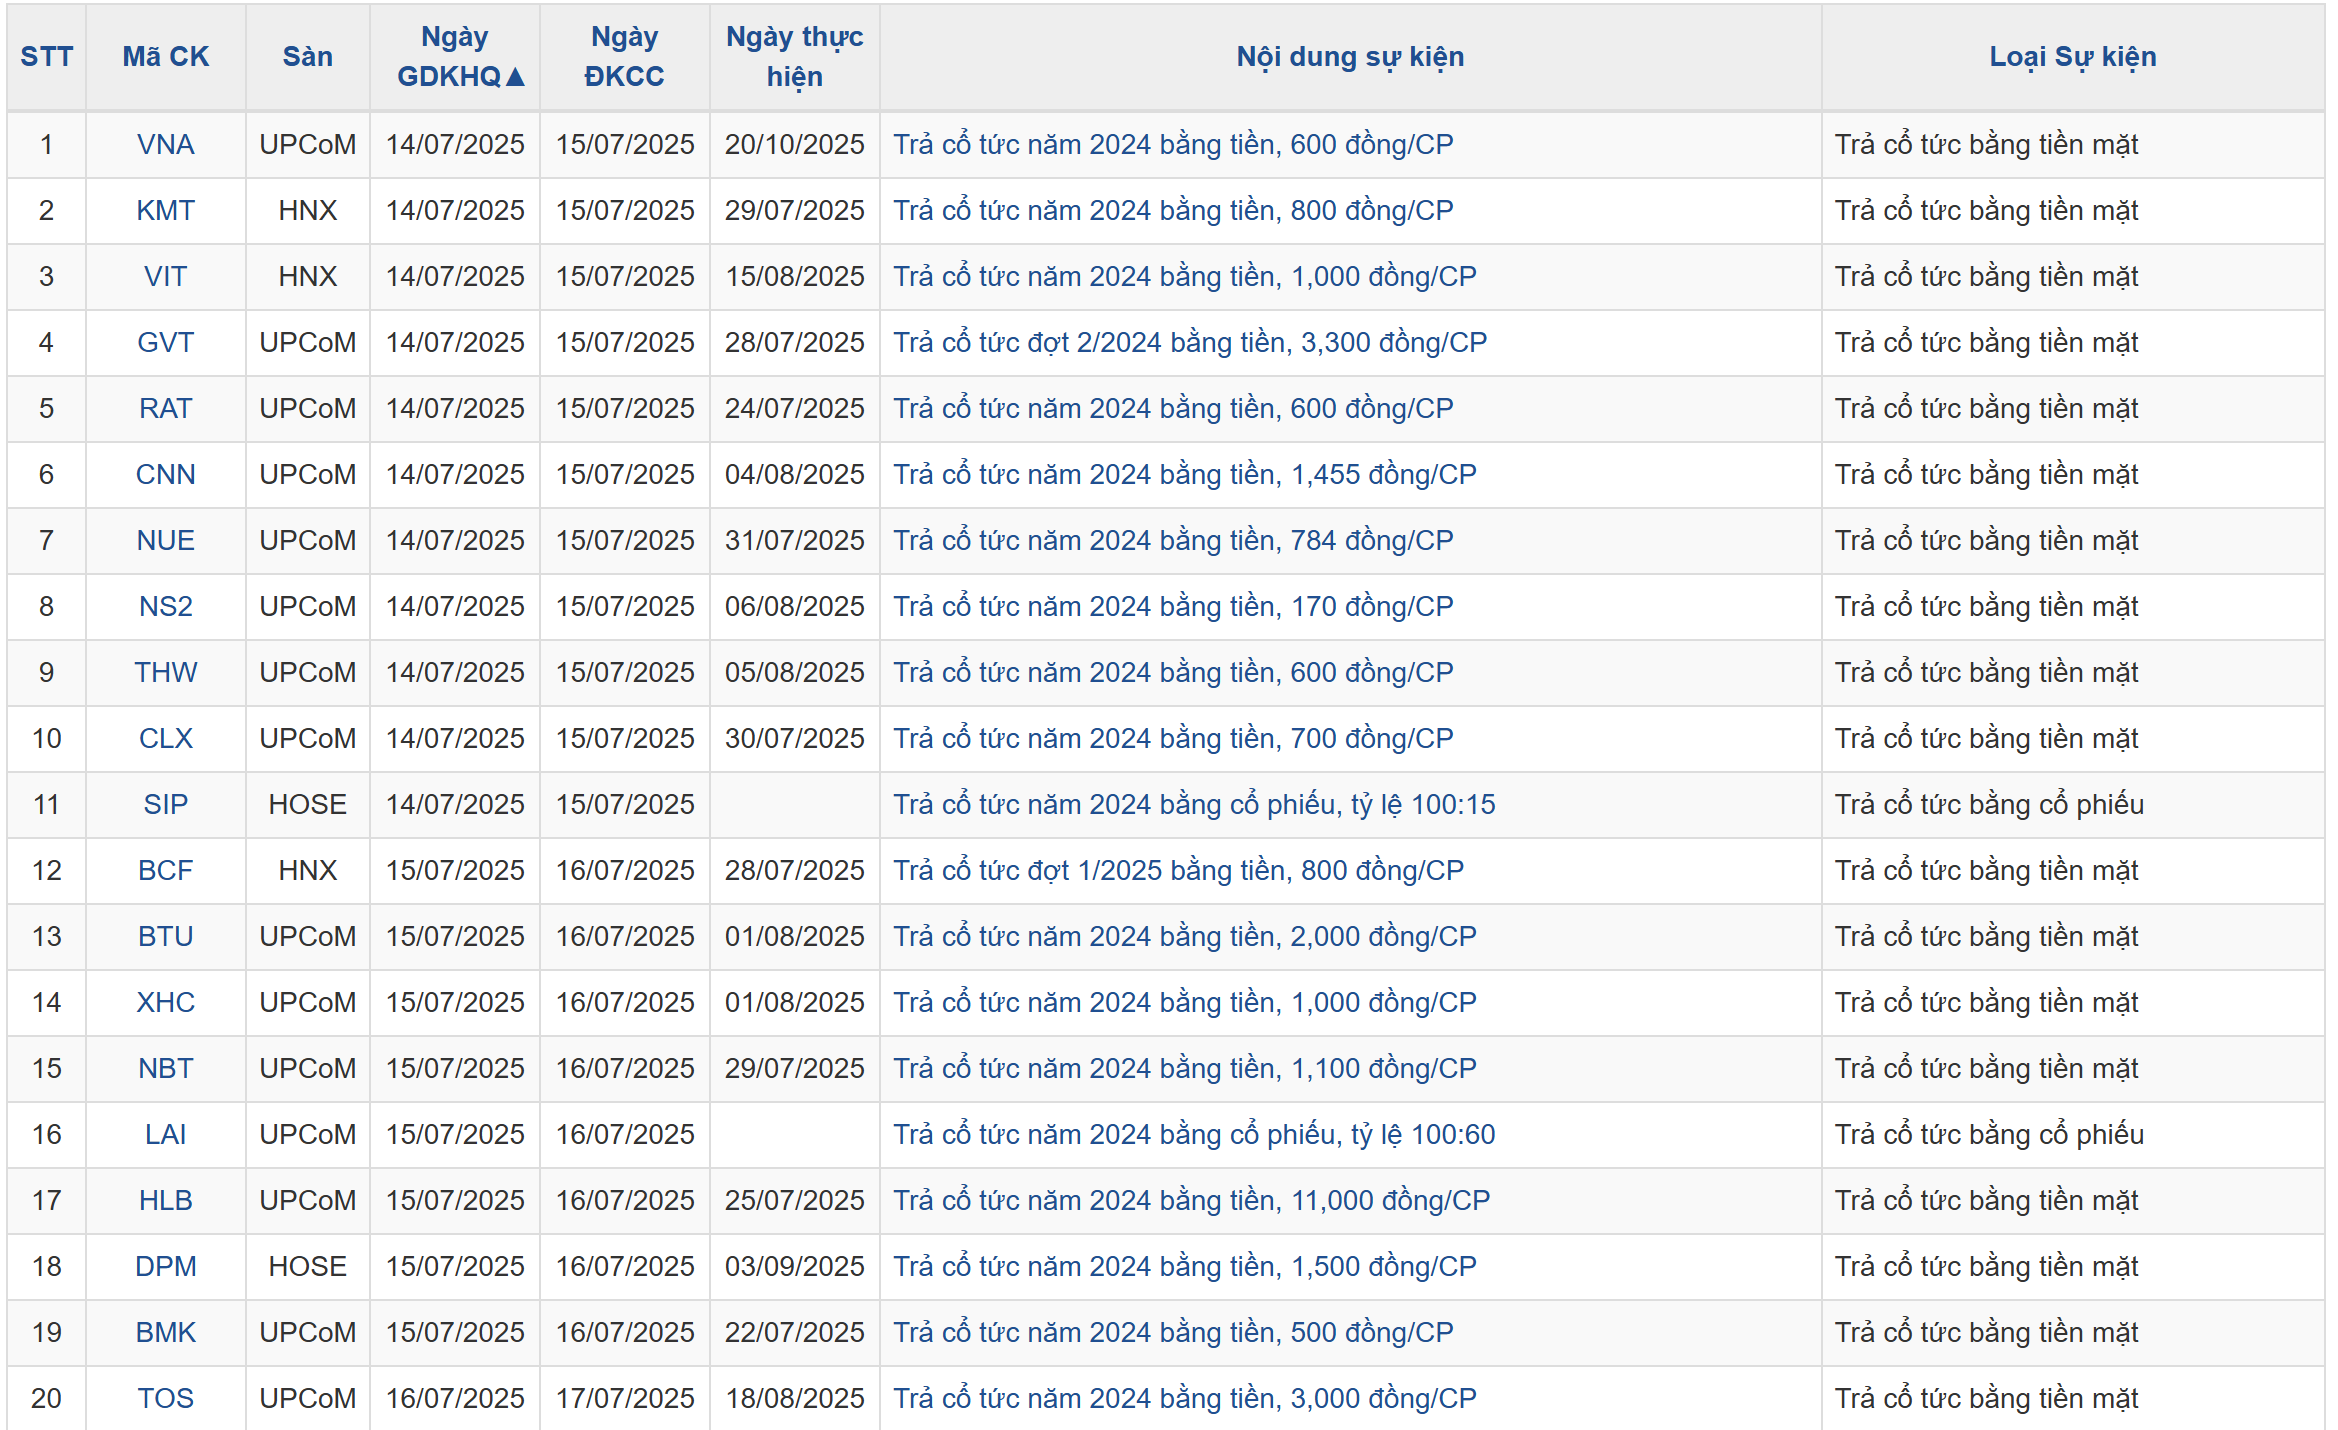The width and height of the screenshot is (2338, 1430).
Task: Click the Sàn column header
Action: [x=308, y=57]
